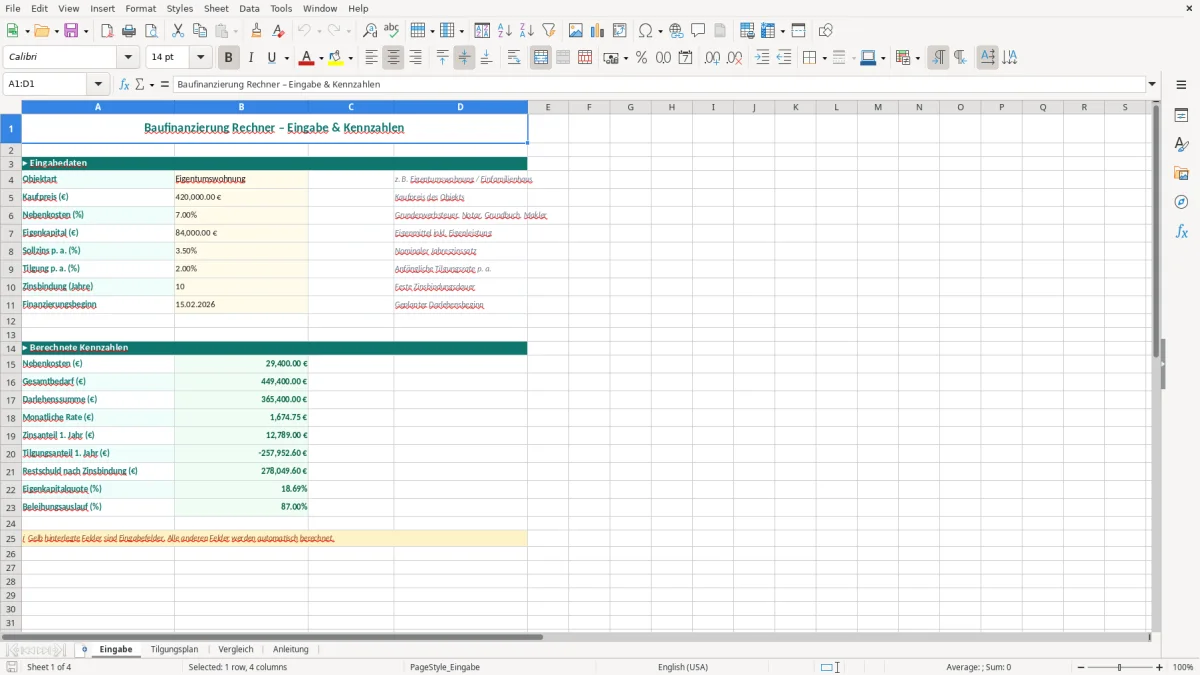1200x675 pixels.
Task: Select Clone Formatting paintbrush
Action: point(257,31)
